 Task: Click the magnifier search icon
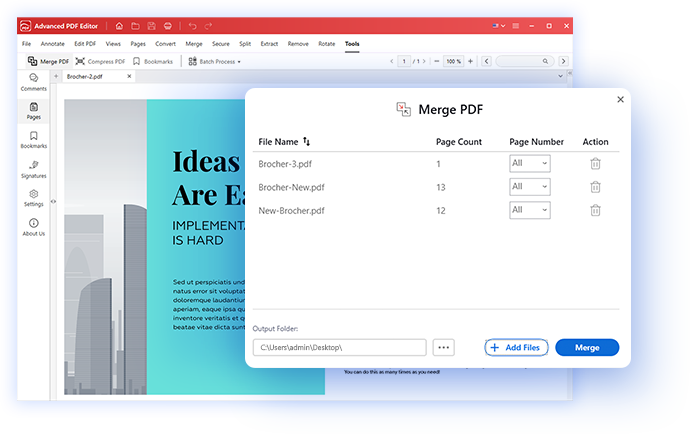pyautogui.click(x=545, y=61)
